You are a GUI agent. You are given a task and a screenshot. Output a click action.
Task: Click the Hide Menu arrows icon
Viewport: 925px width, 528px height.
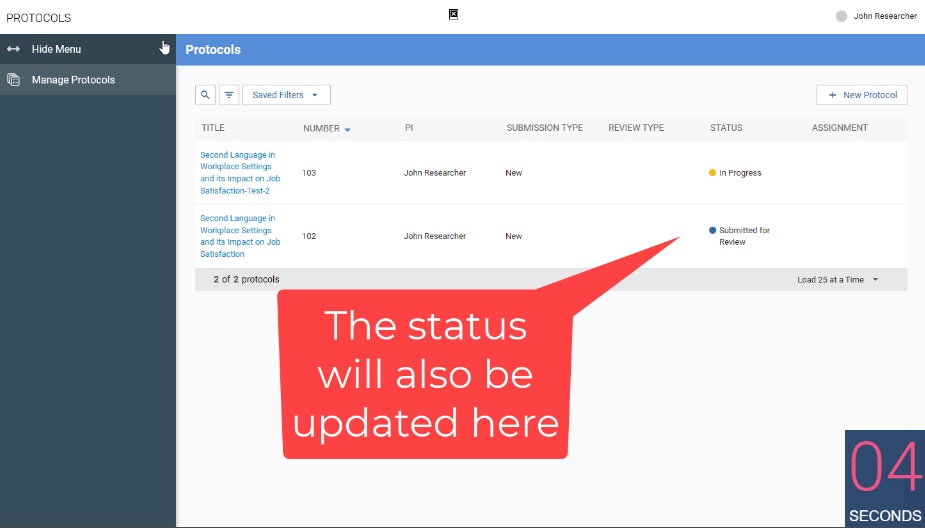coord(14,49)
